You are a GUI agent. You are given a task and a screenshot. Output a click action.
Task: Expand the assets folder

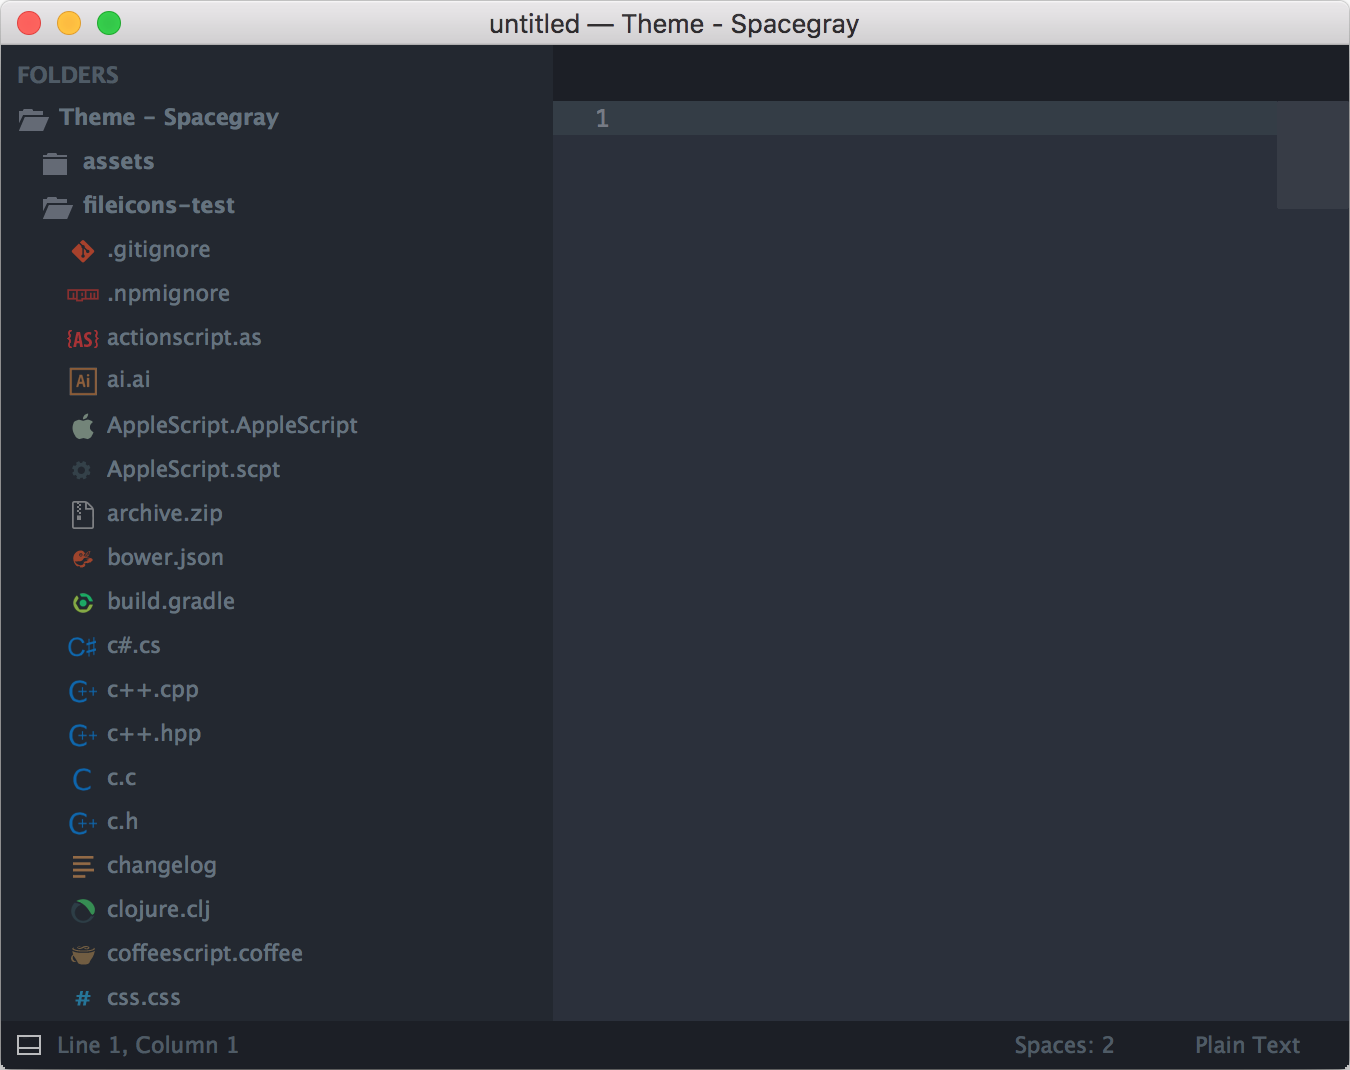[55, 163]
